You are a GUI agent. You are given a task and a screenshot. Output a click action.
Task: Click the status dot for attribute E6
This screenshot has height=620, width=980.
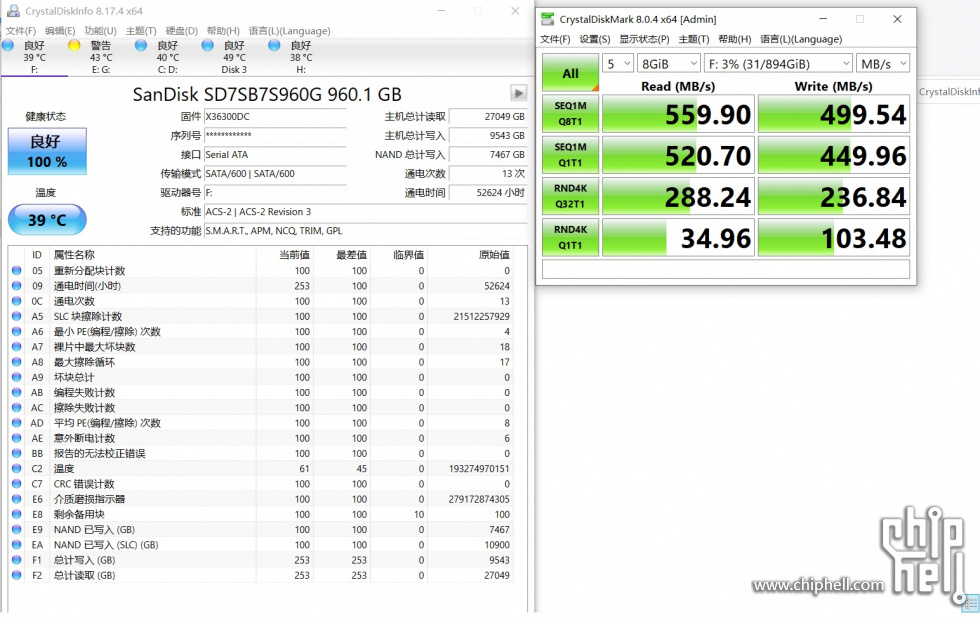click(x=17, y=499)
